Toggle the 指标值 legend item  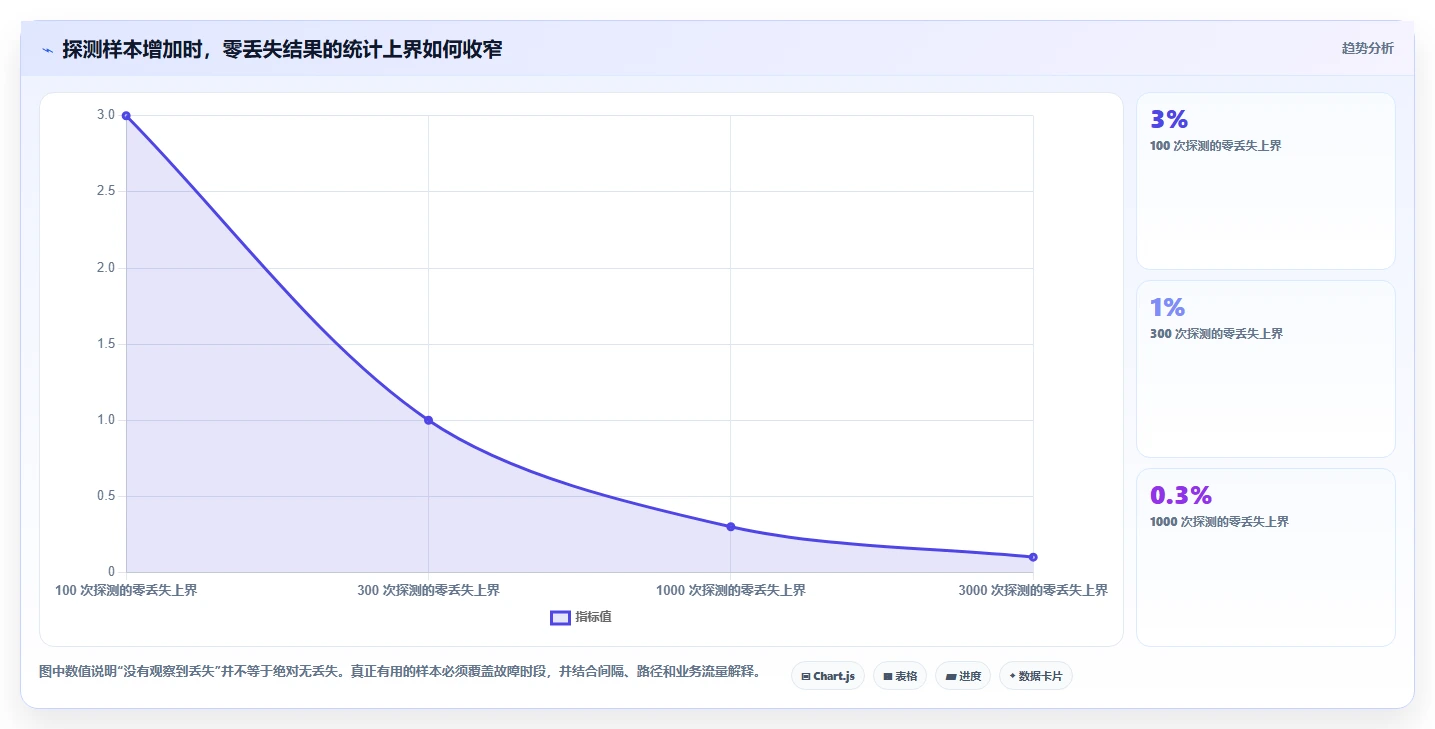click(581, 617)
